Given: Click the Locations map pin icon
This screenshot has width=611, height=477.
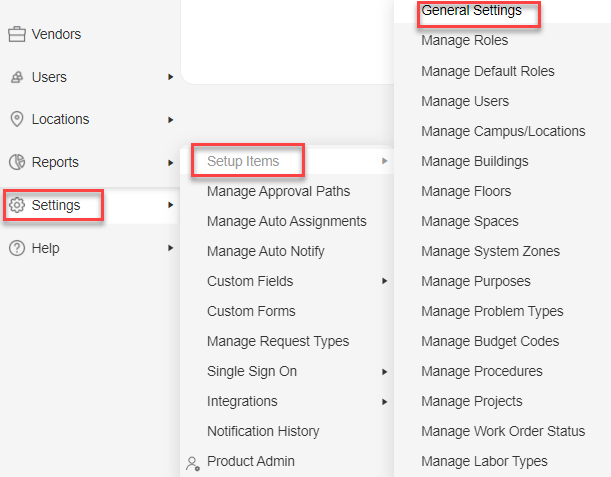Looking at the screenshot, I should 17,119.
